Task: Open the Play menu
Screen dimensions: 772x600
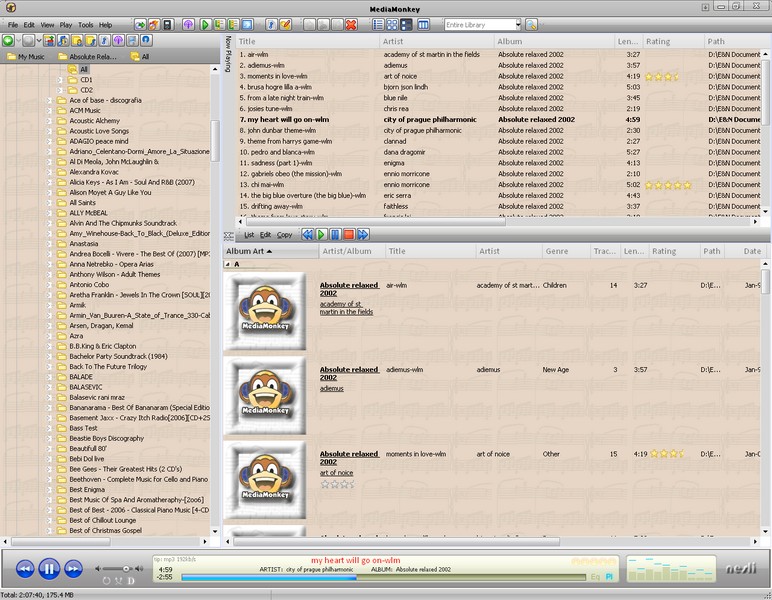Action: (x=66, y=25)
